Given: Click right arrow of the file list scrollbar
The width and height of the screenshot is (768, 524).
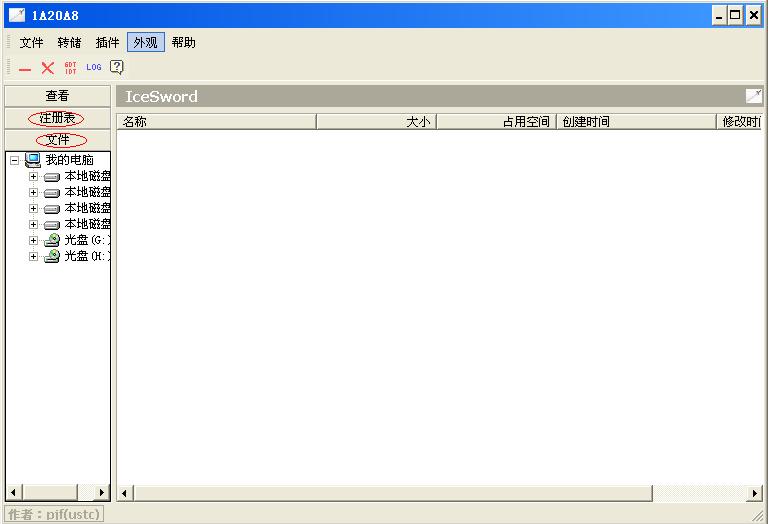Looking at the screenshot, I should click(754, 493).
